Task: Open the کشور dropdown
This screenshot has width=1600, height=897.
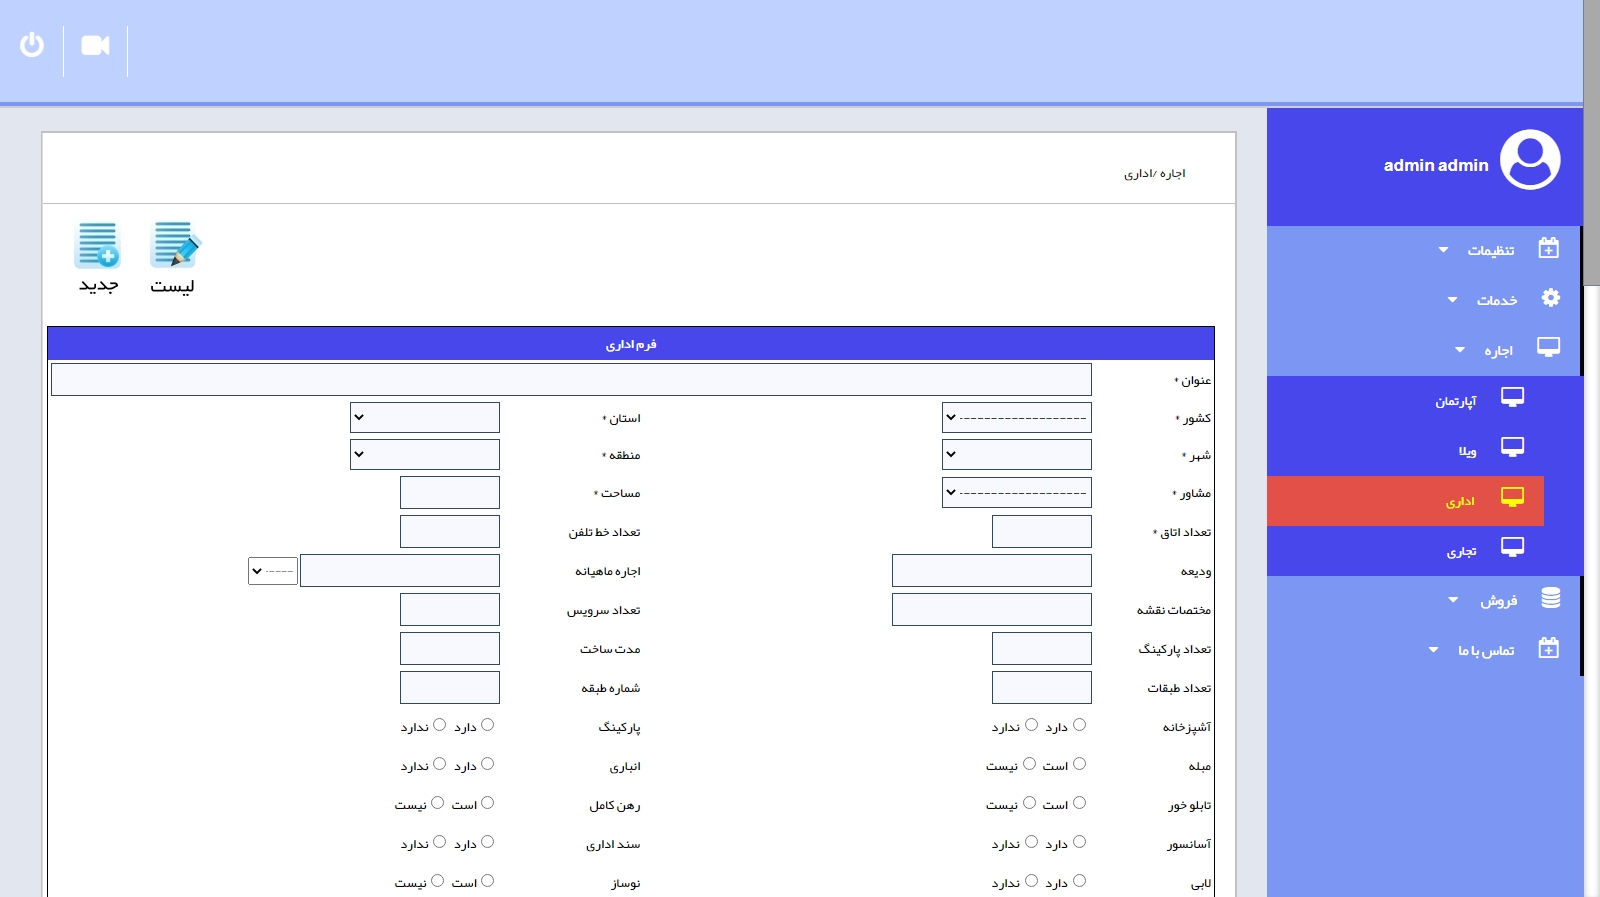Action: point(1016,418)
